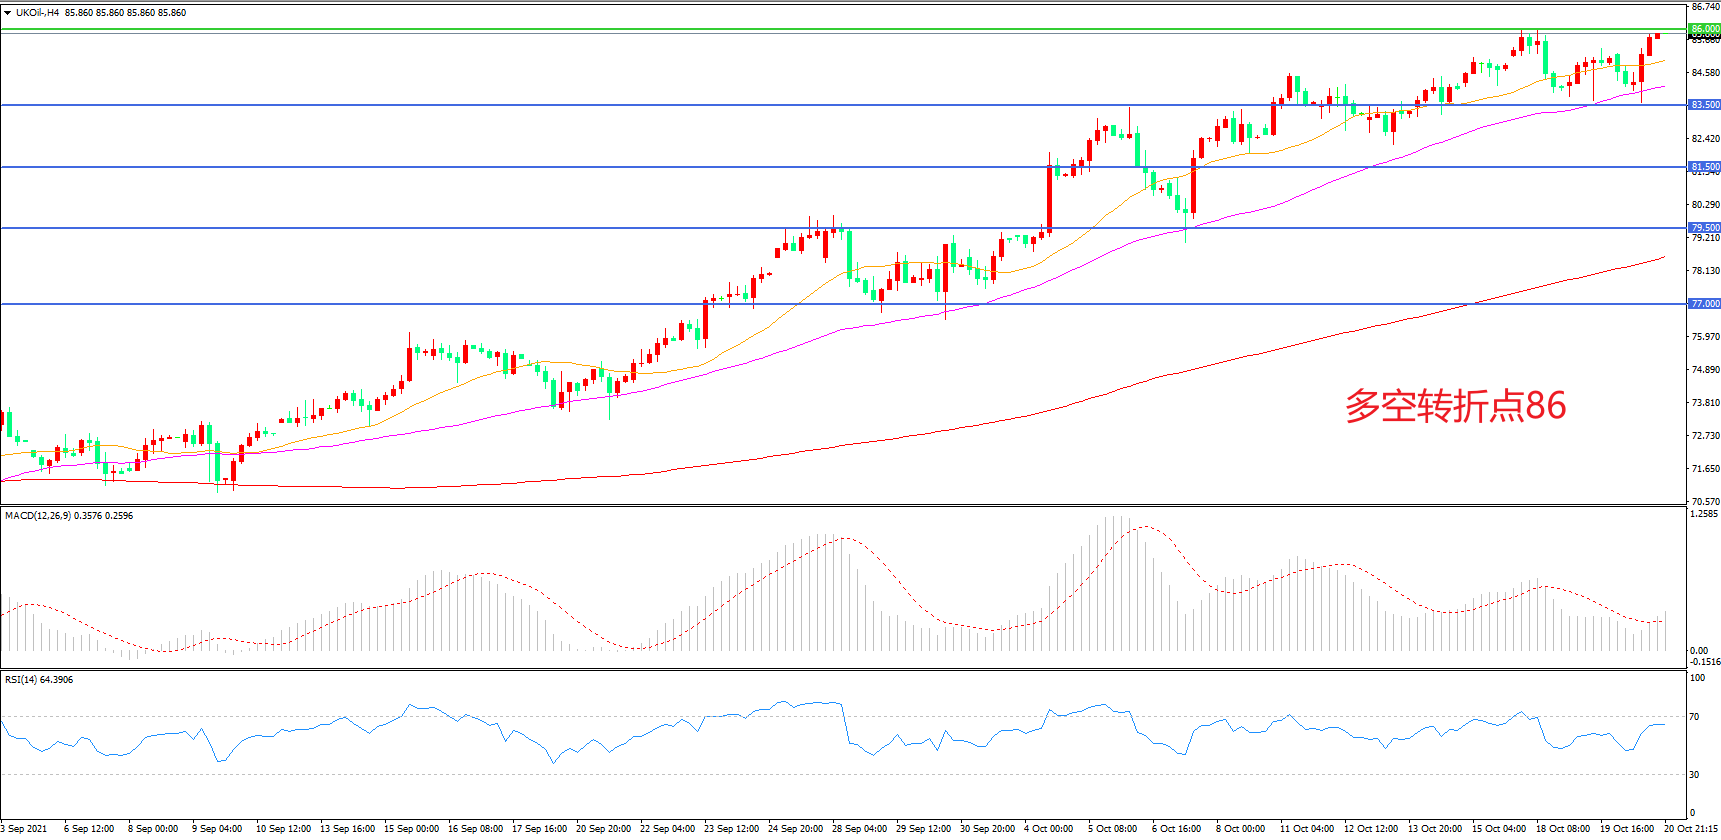Click the RSI(14) indicator label

(x=21, y=680)
